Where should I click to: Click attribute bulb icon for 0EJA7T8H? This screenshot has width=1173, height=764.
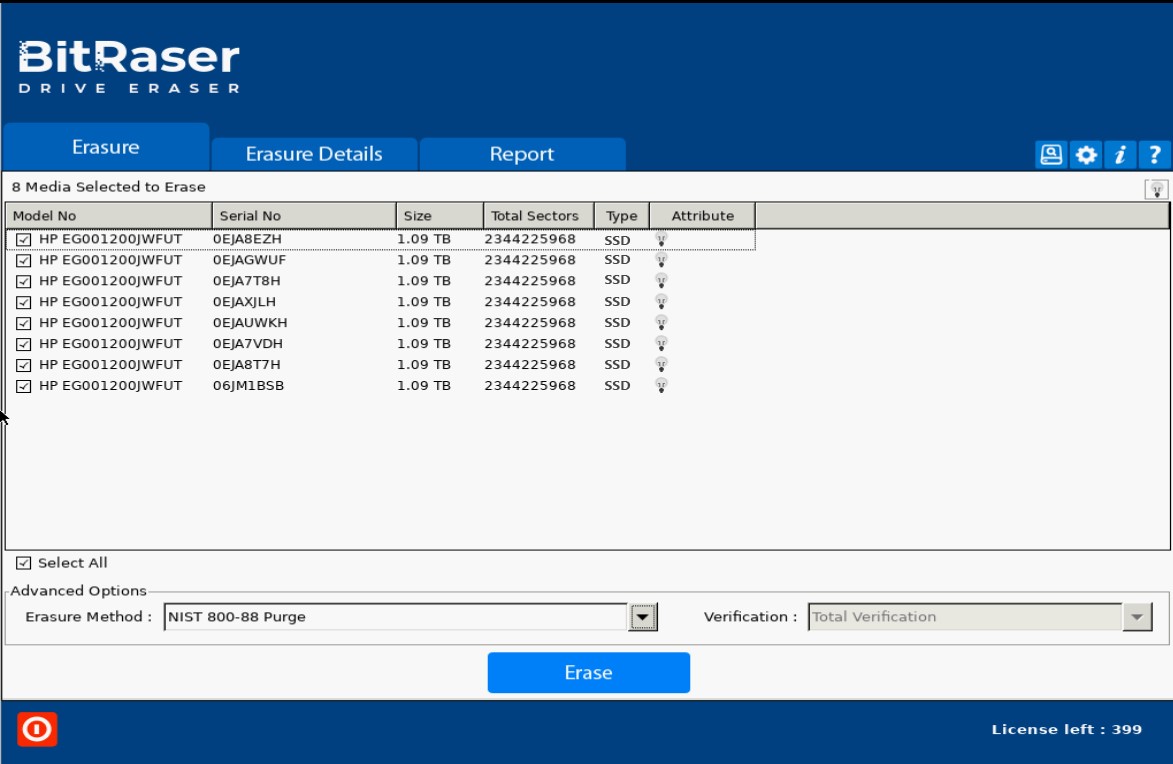pos(661,281)
